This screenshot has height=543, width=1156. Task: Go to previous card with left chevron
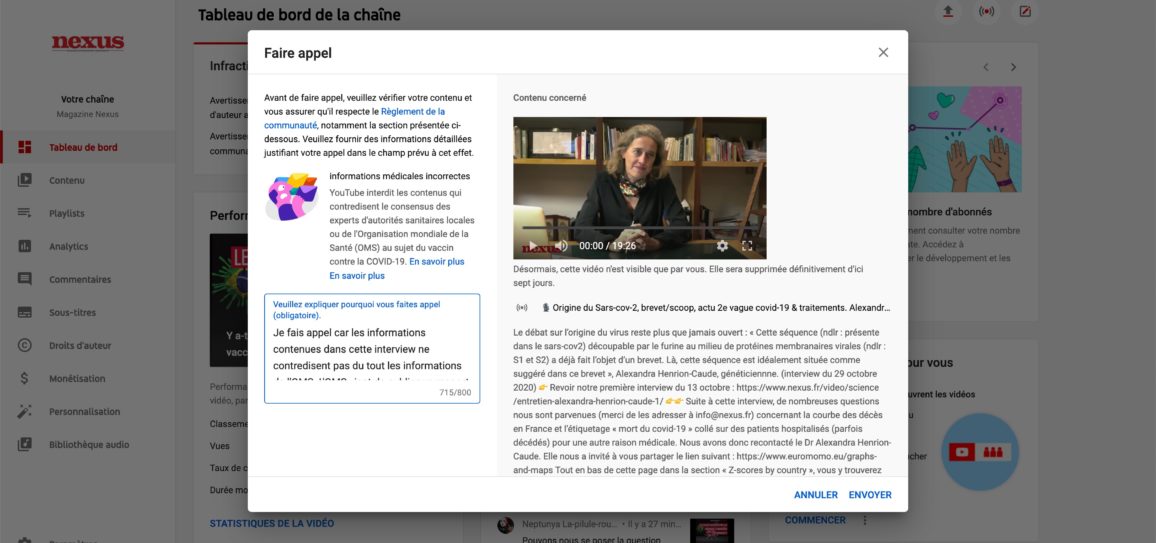coord(986,67)
